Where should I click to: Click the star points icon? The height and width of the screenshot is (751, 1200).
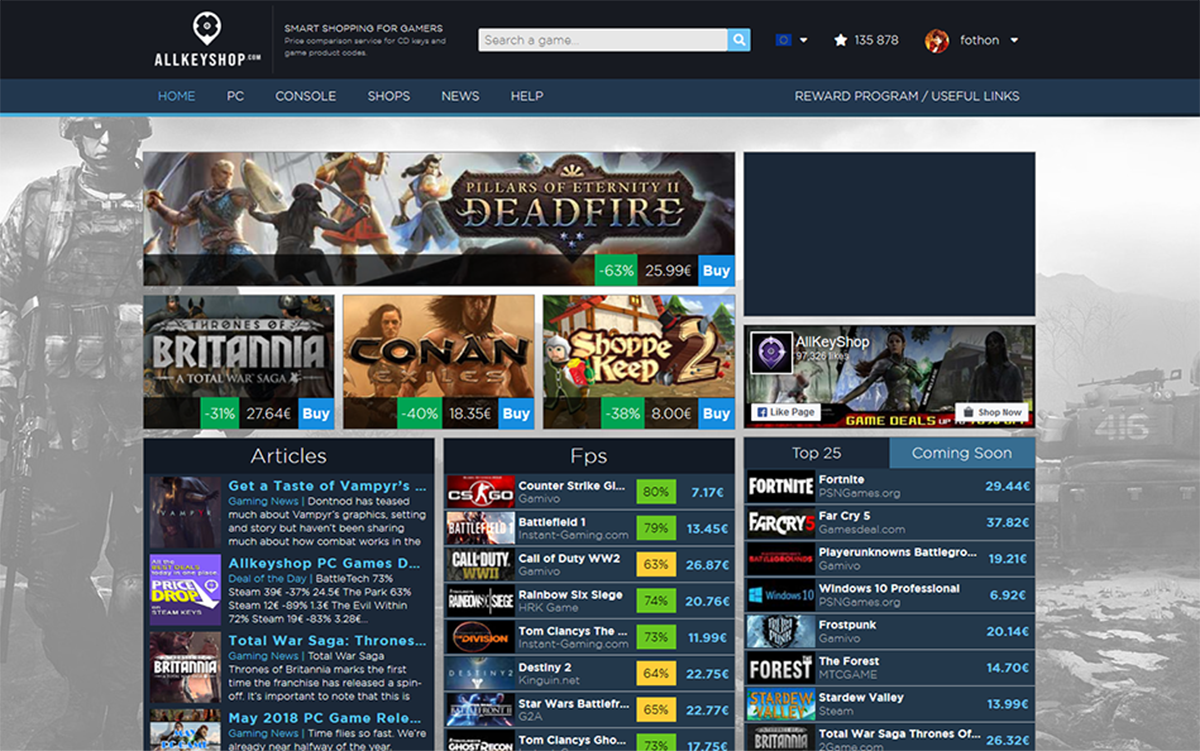coord(840,40)
